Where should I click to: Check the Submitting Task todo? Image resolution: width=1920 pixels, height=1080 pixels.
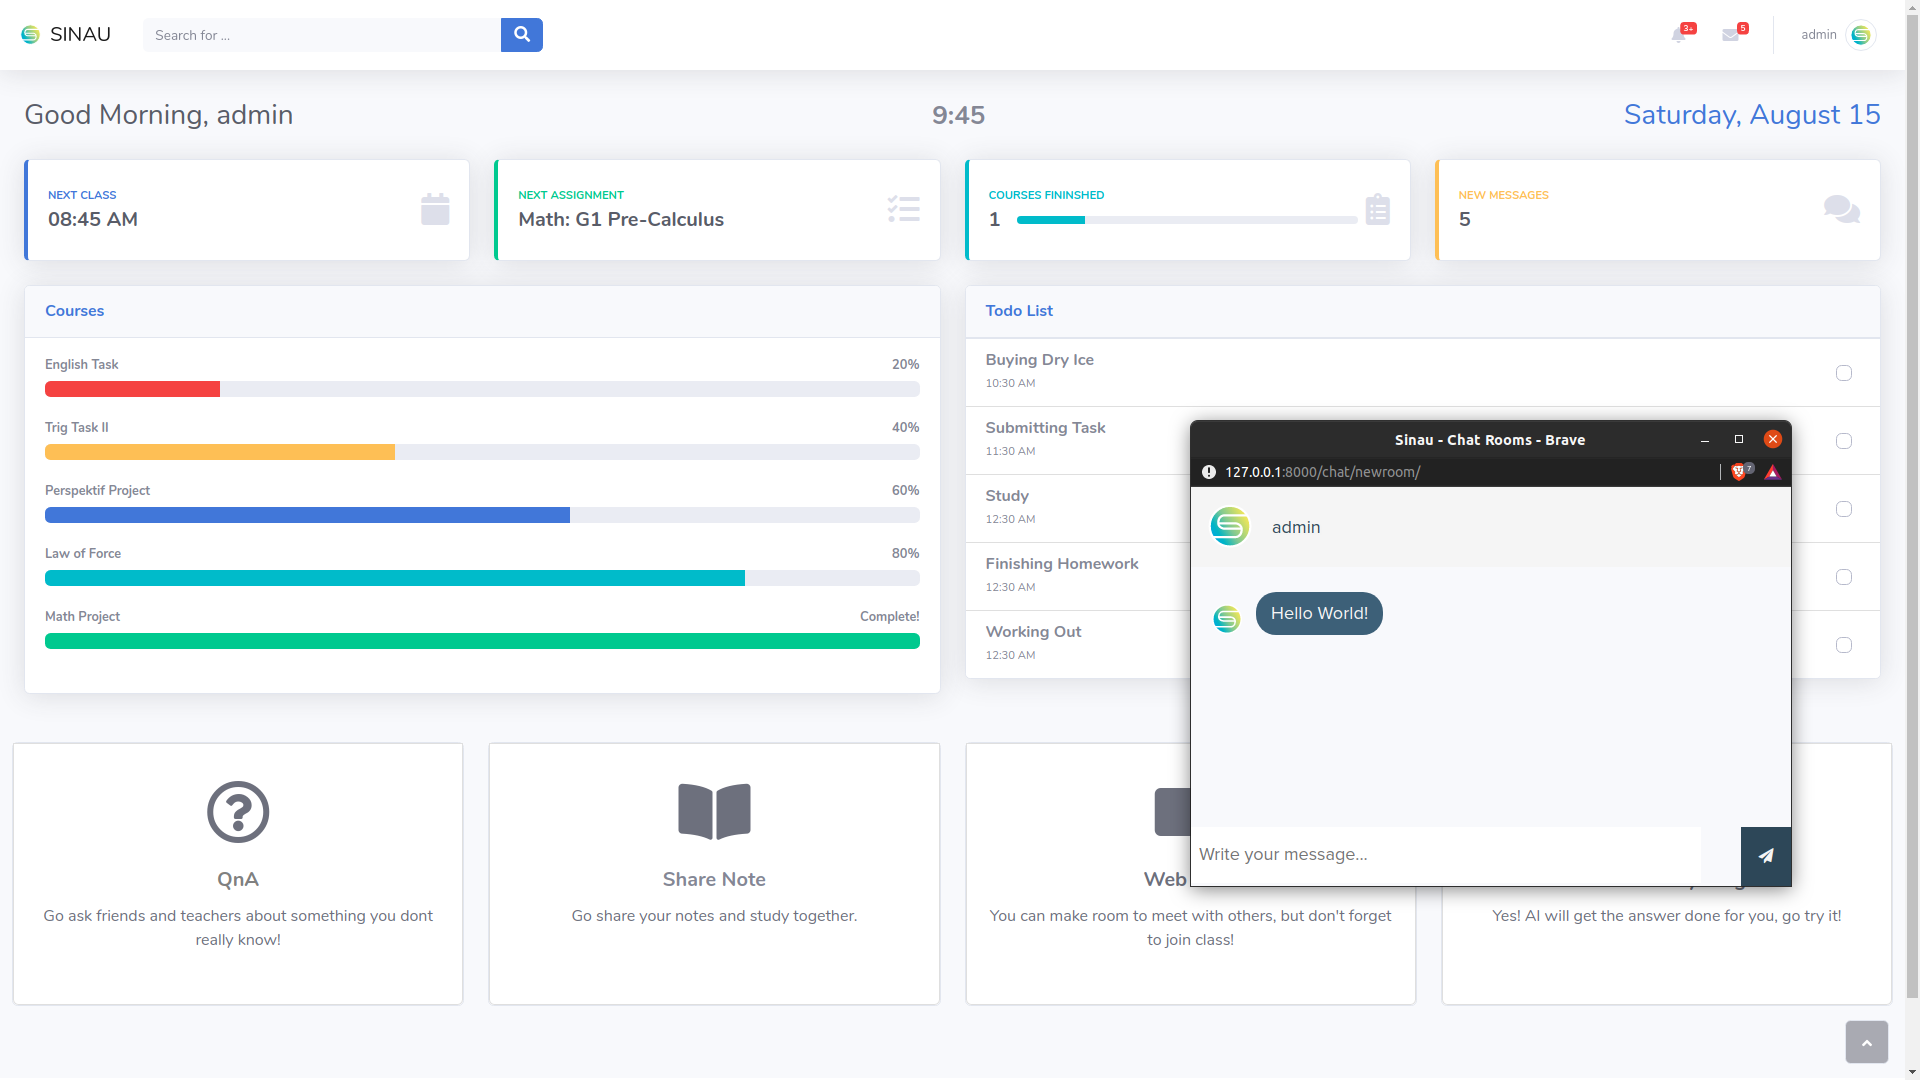click(1844, 441)
